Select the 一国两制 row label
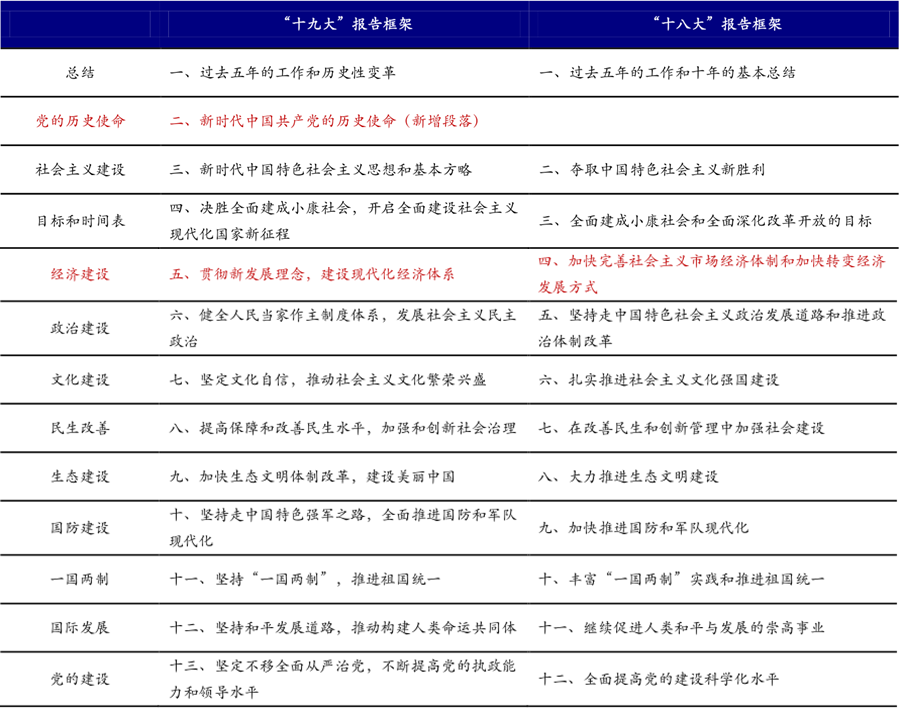Viewport: 900px width, 708px height. [x=80, y=579]
